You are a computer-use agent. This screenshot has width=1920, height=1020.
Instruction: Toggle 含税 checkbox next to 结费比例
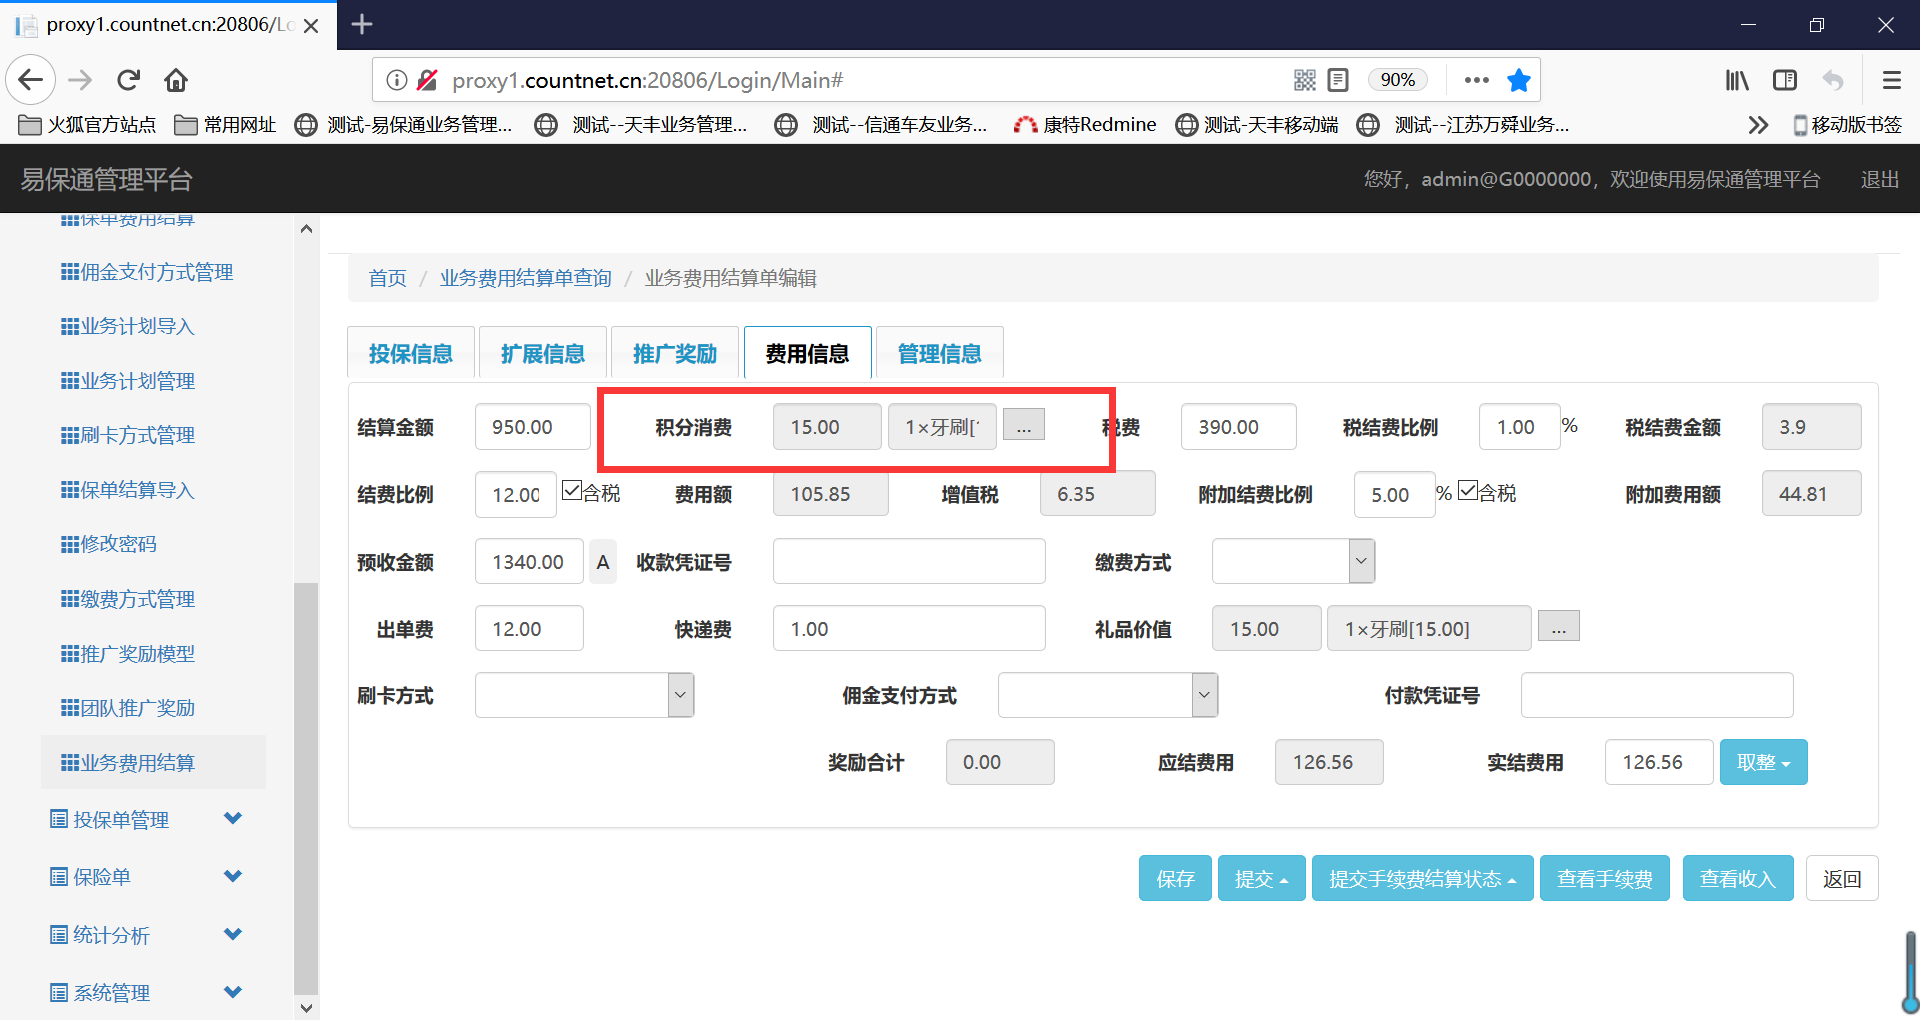[x=572, y=491]
